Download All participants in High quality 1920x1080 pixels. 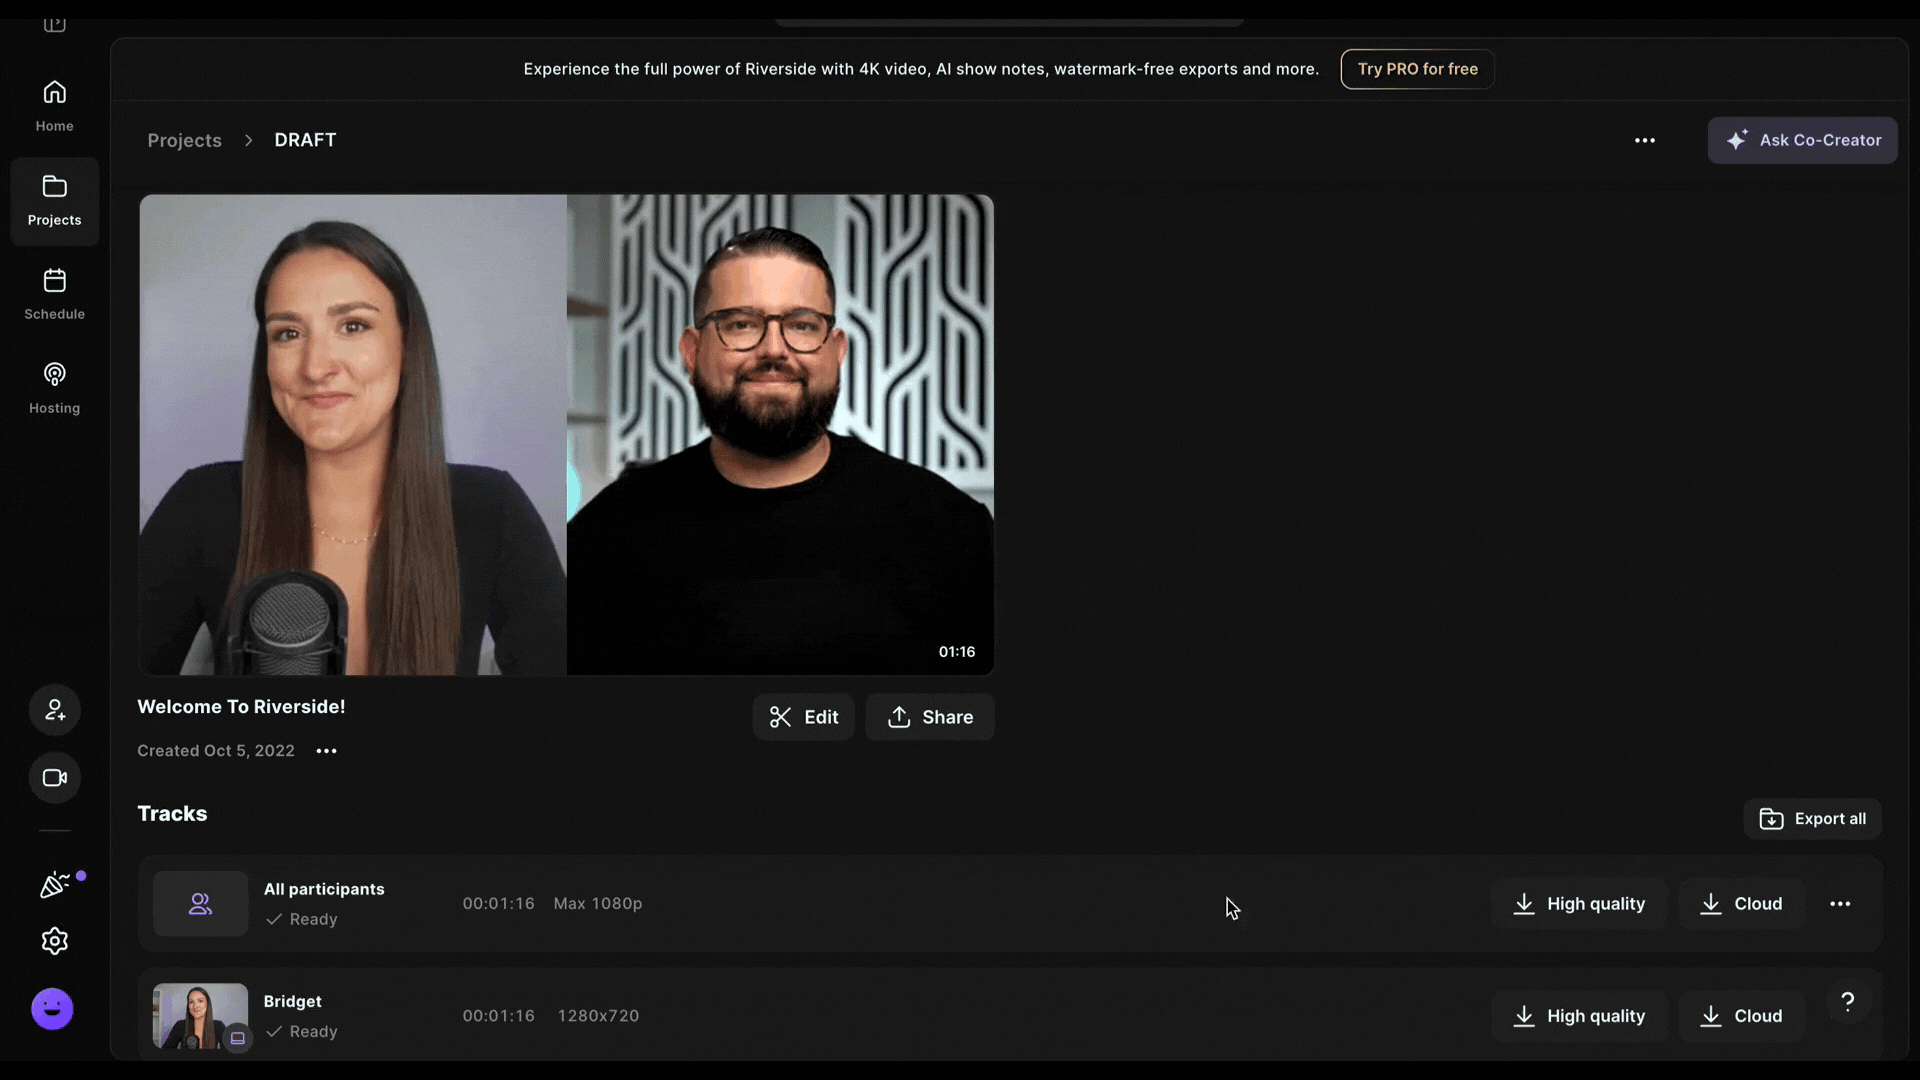point(1579,904)
